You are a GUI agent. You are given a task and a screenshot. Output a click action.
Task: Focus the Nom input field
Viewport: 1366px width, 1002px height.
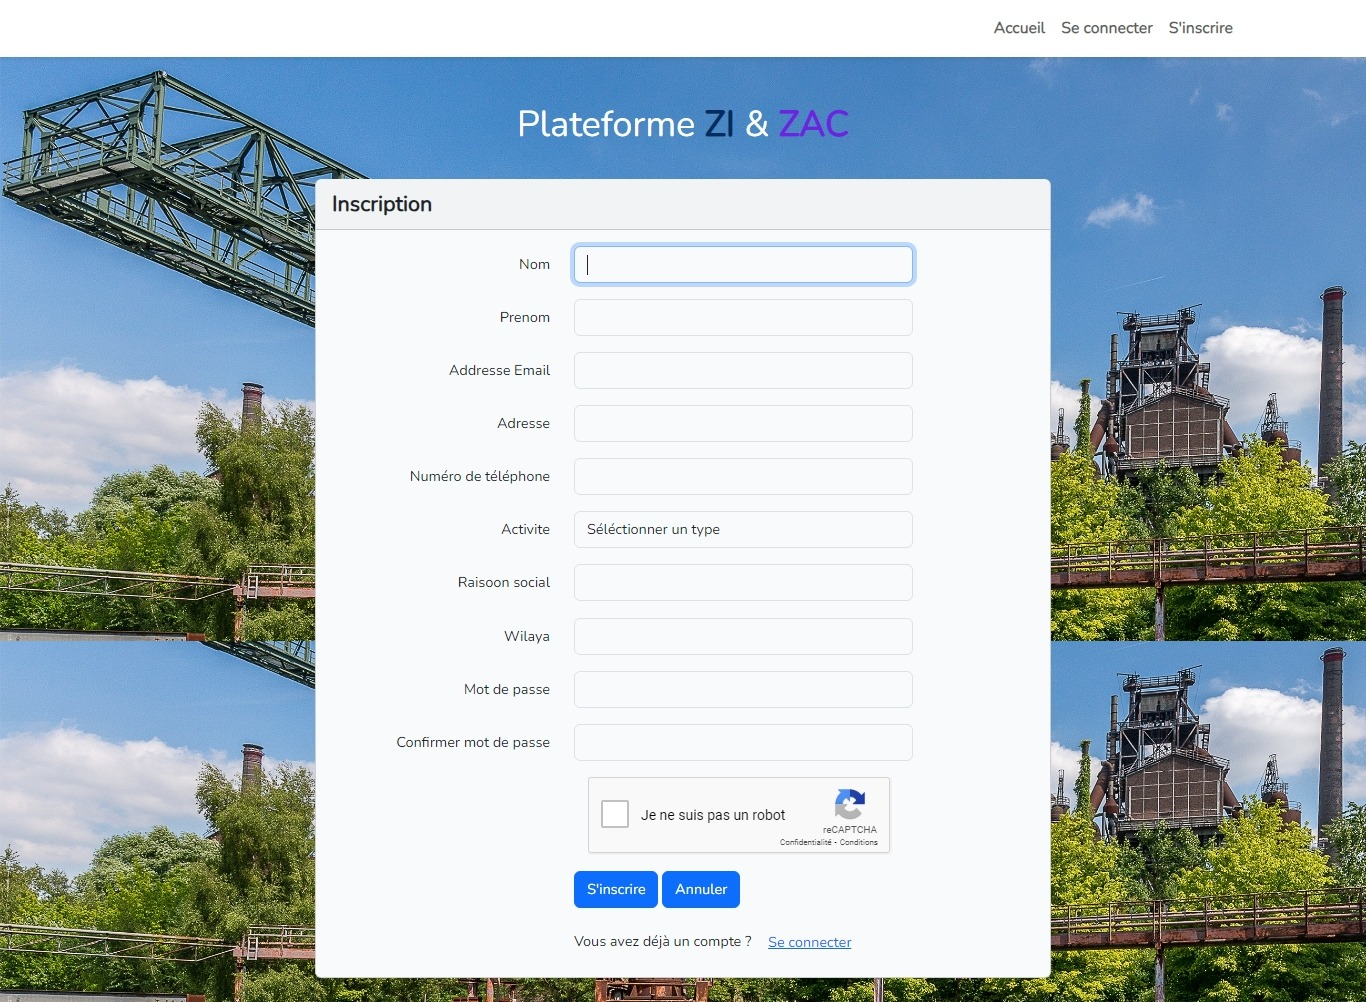coord(743,265)
